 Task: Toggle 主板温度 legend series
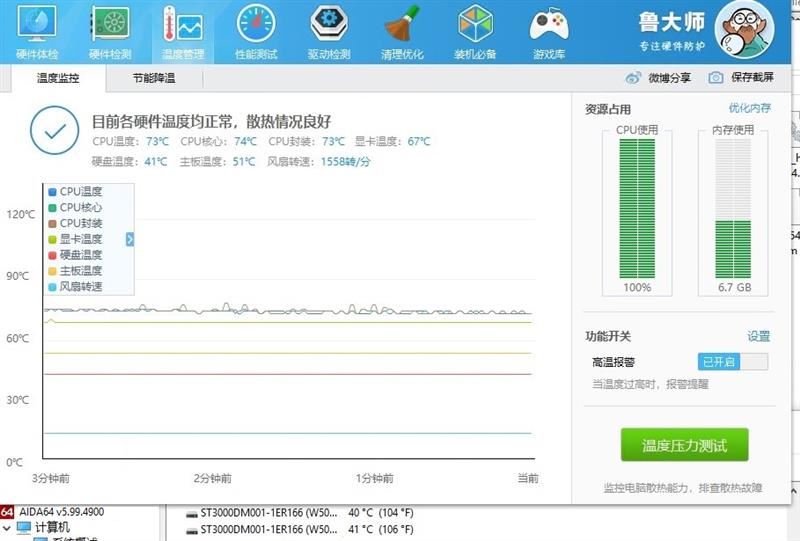tap(76, 270)
